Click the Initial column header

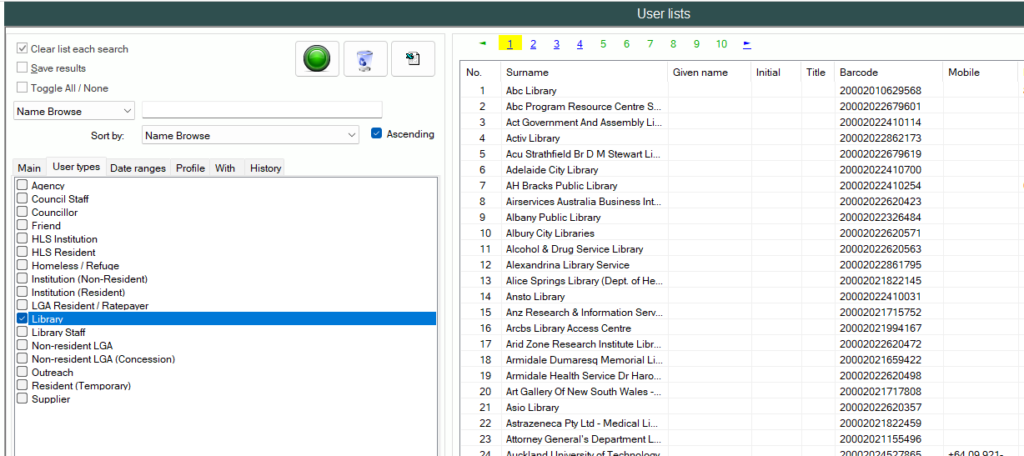(x=776, y=73)
